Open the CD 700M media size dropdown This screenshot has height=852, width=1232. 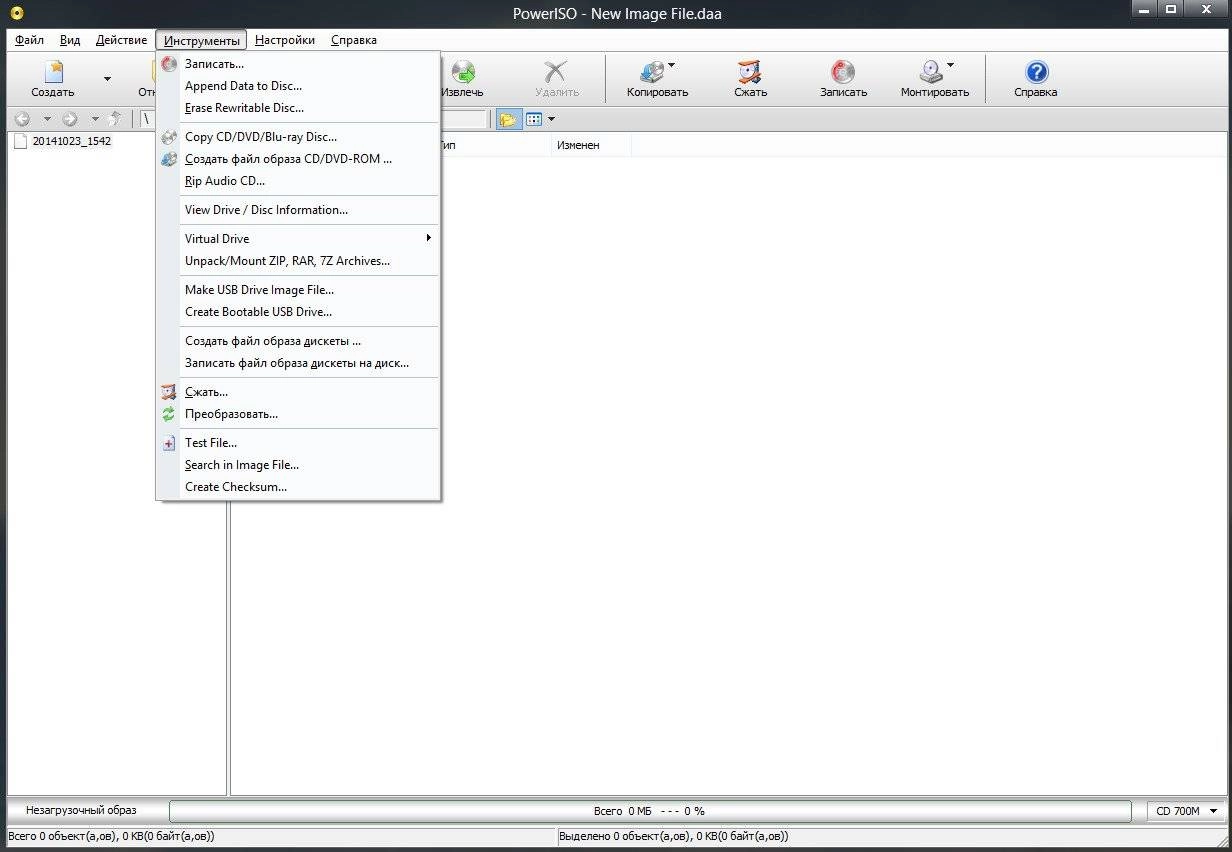(1186, 811)
